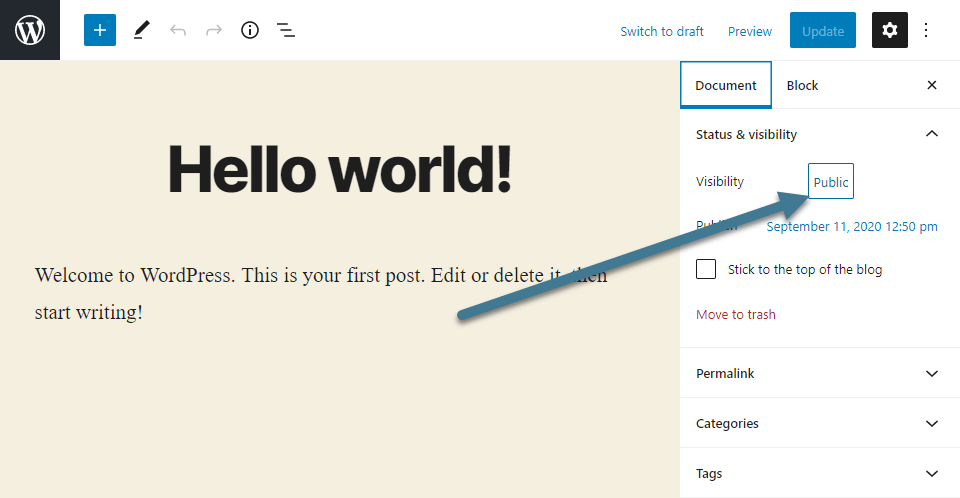This screenshot has height=498, width=960.
Task: Click Switch to draft
Action: [x=662, y=31]
